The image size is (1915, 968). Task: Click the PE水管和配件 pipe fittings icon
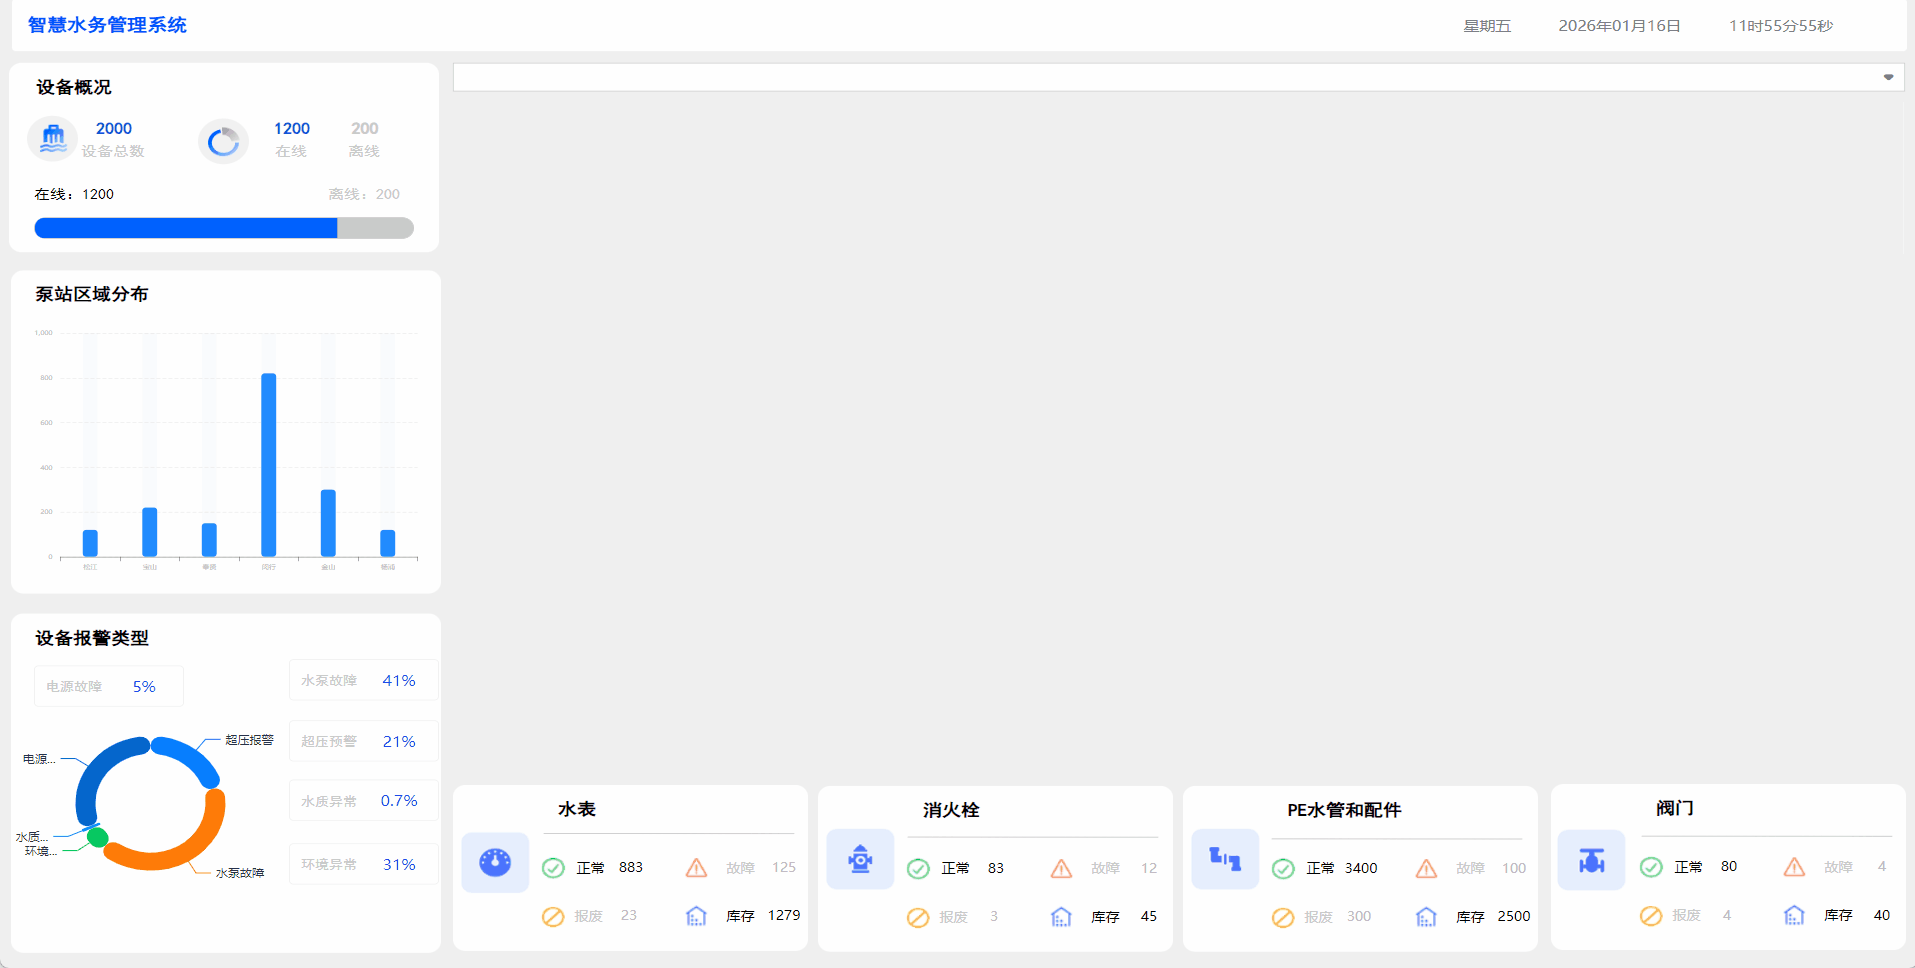tap(1225, 859)
